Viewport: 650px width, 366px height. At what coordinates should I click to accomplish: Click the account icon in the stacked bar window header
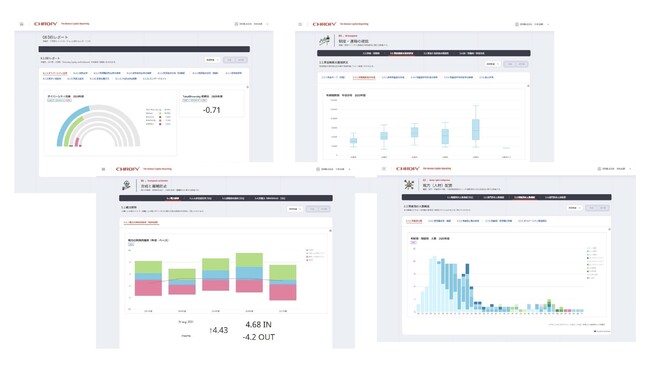tap(318, 169)
